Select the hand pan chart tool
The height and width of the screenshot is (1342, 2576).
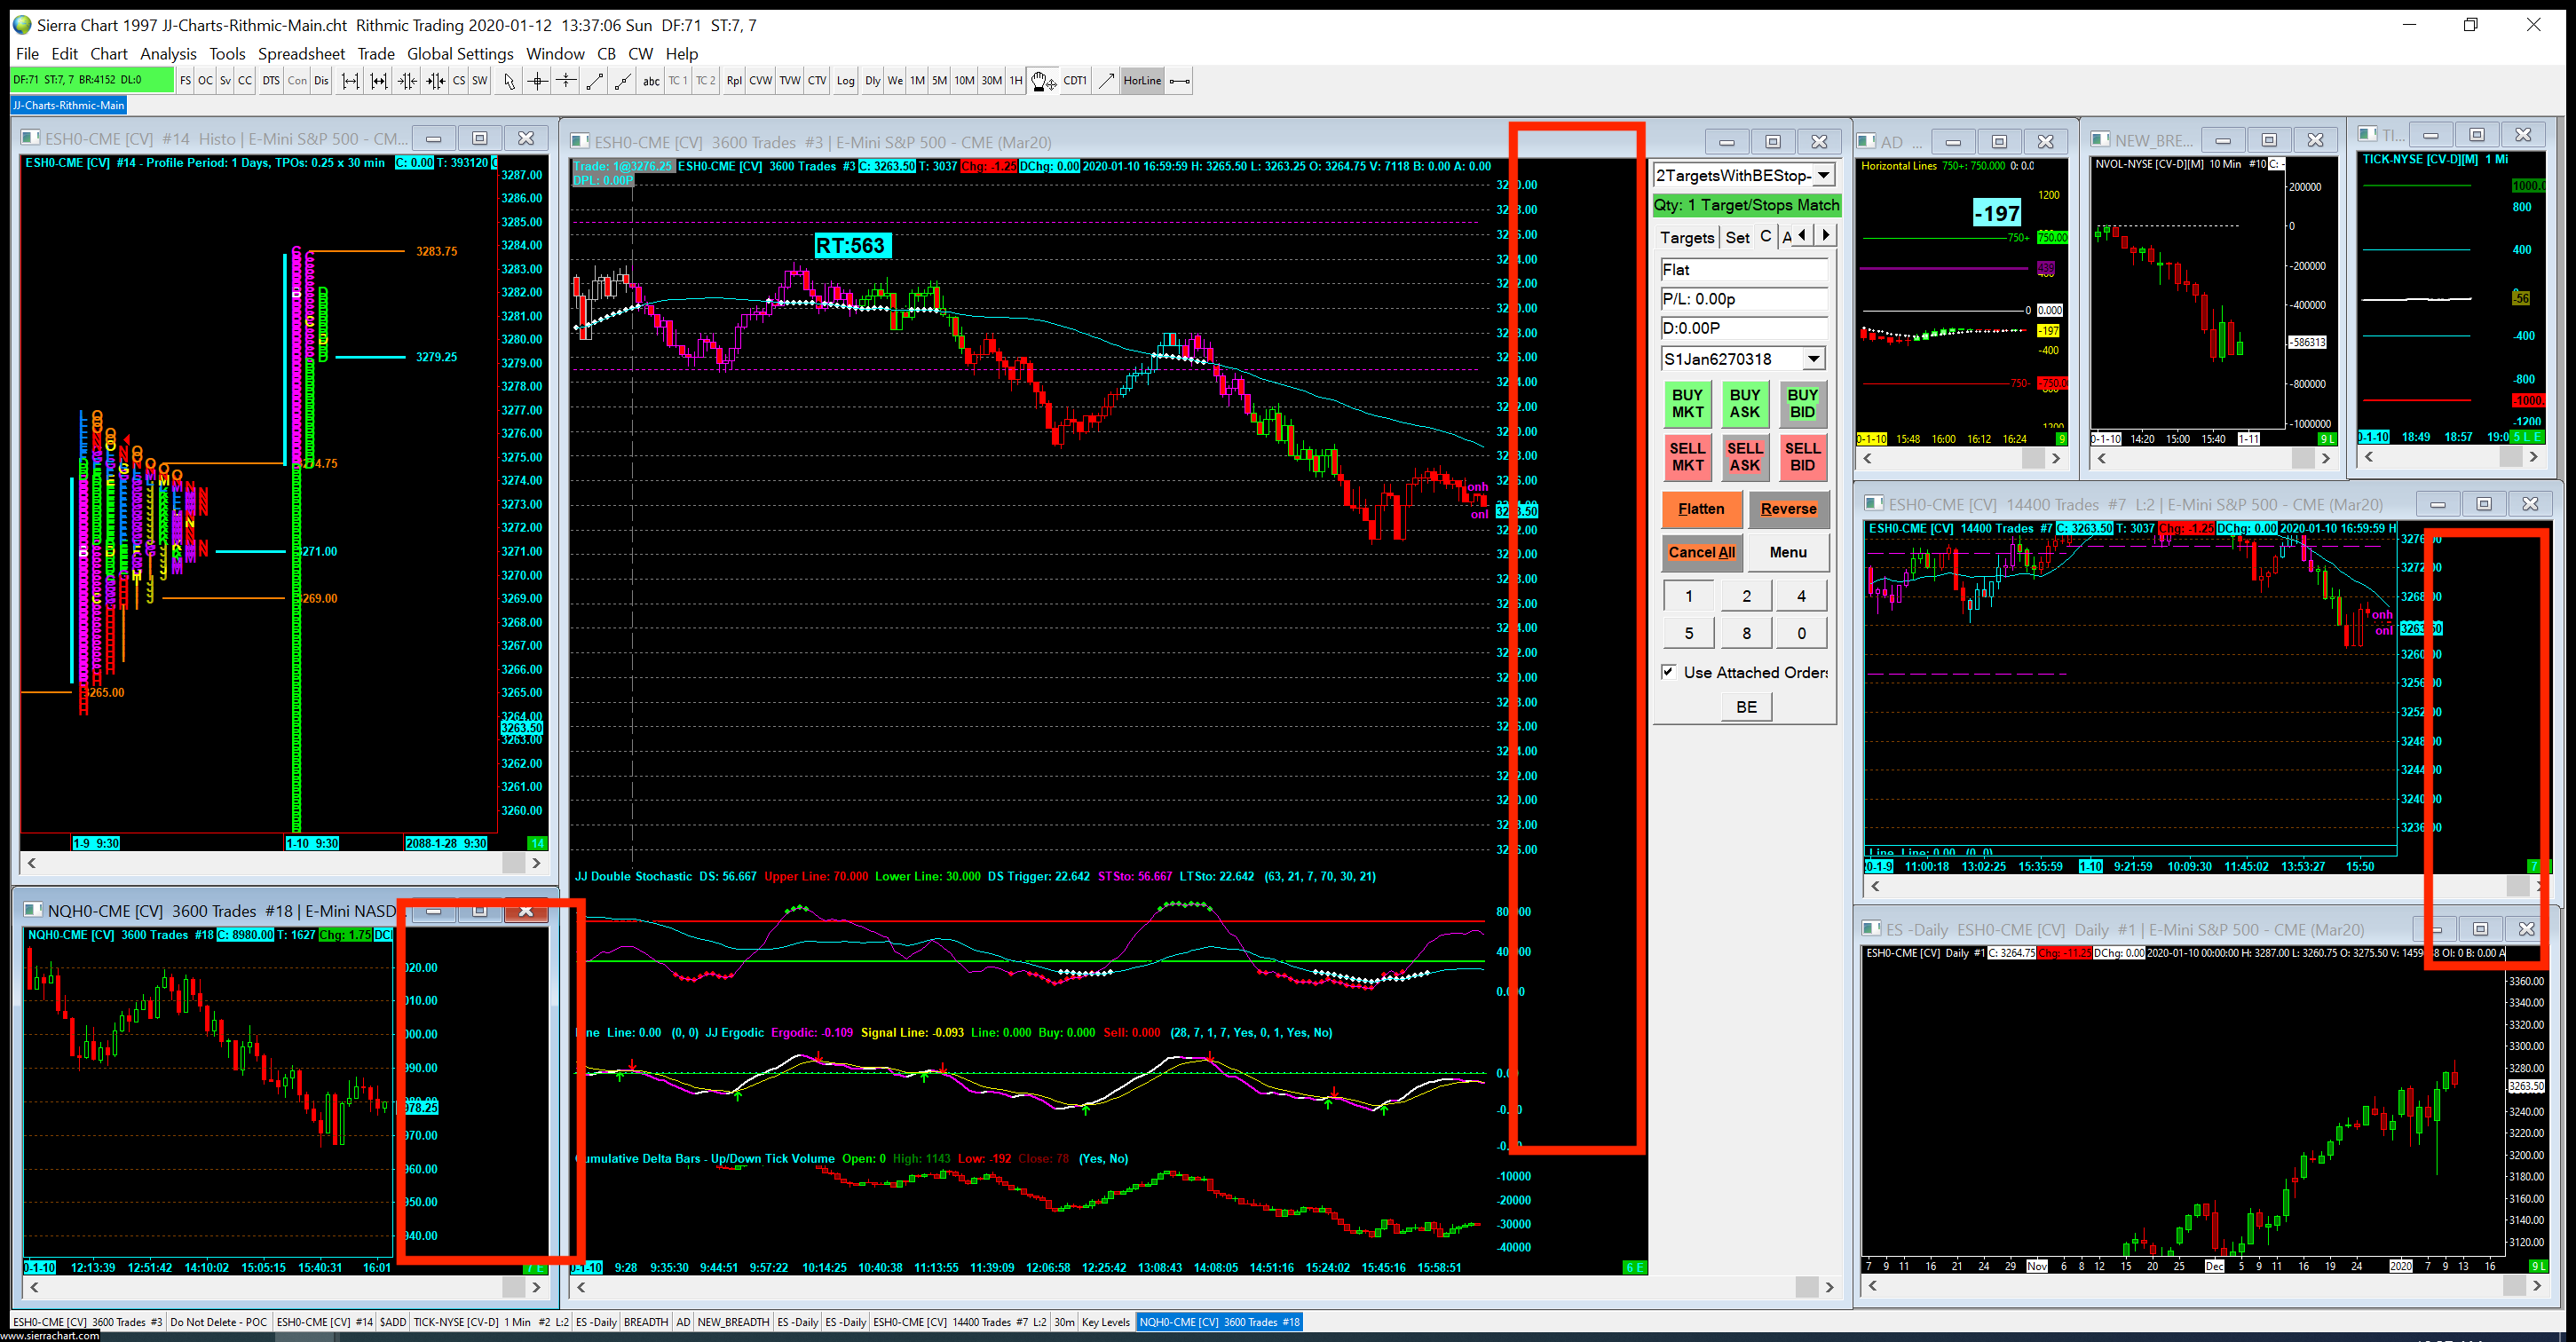[x=1042, y=81]
